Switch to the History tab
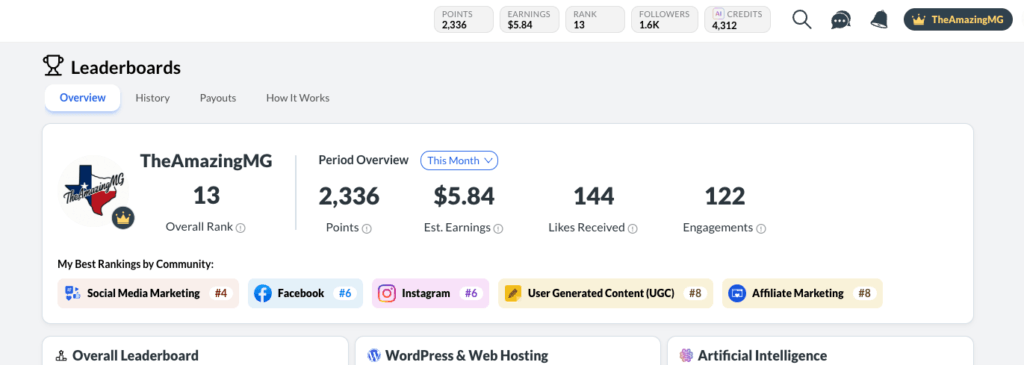 click(x=153, y=98)
